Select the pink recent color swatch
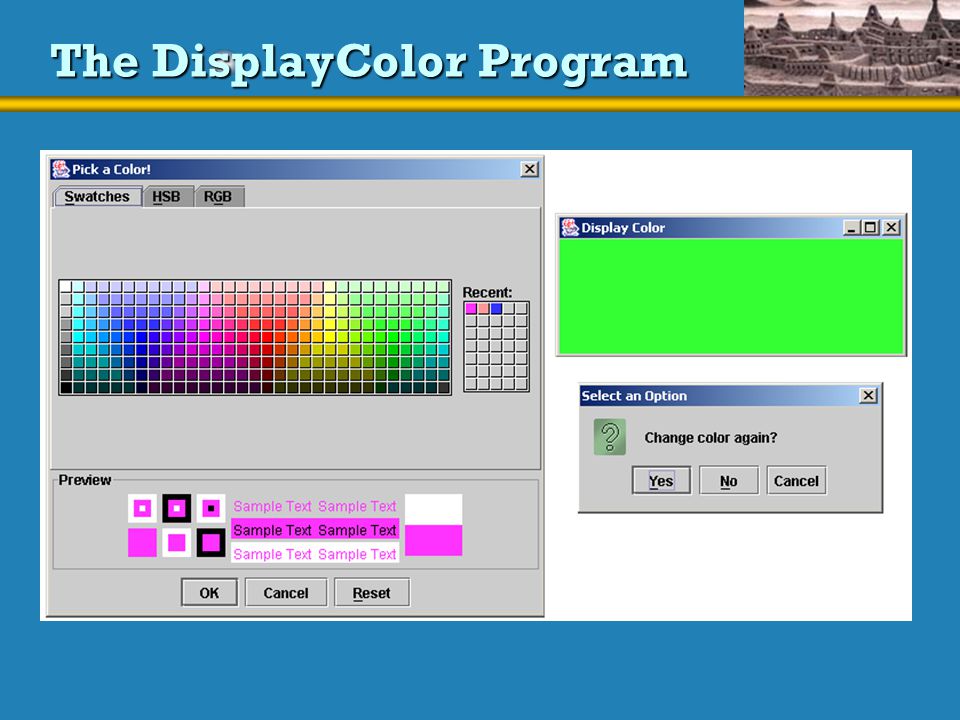The height and width of the screenshot is (720, 960). click(484, 309)
